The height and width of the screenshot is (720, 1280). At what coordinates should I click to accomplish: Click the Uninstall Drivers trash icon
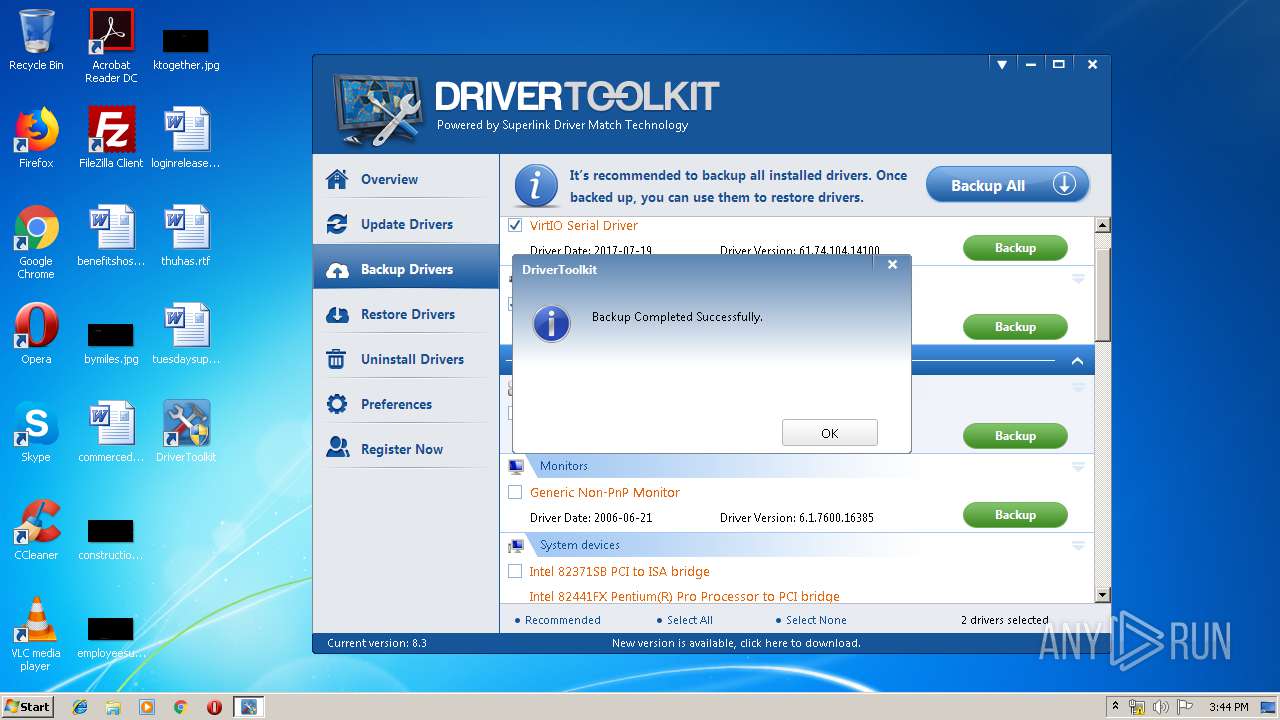pos(337,359)
